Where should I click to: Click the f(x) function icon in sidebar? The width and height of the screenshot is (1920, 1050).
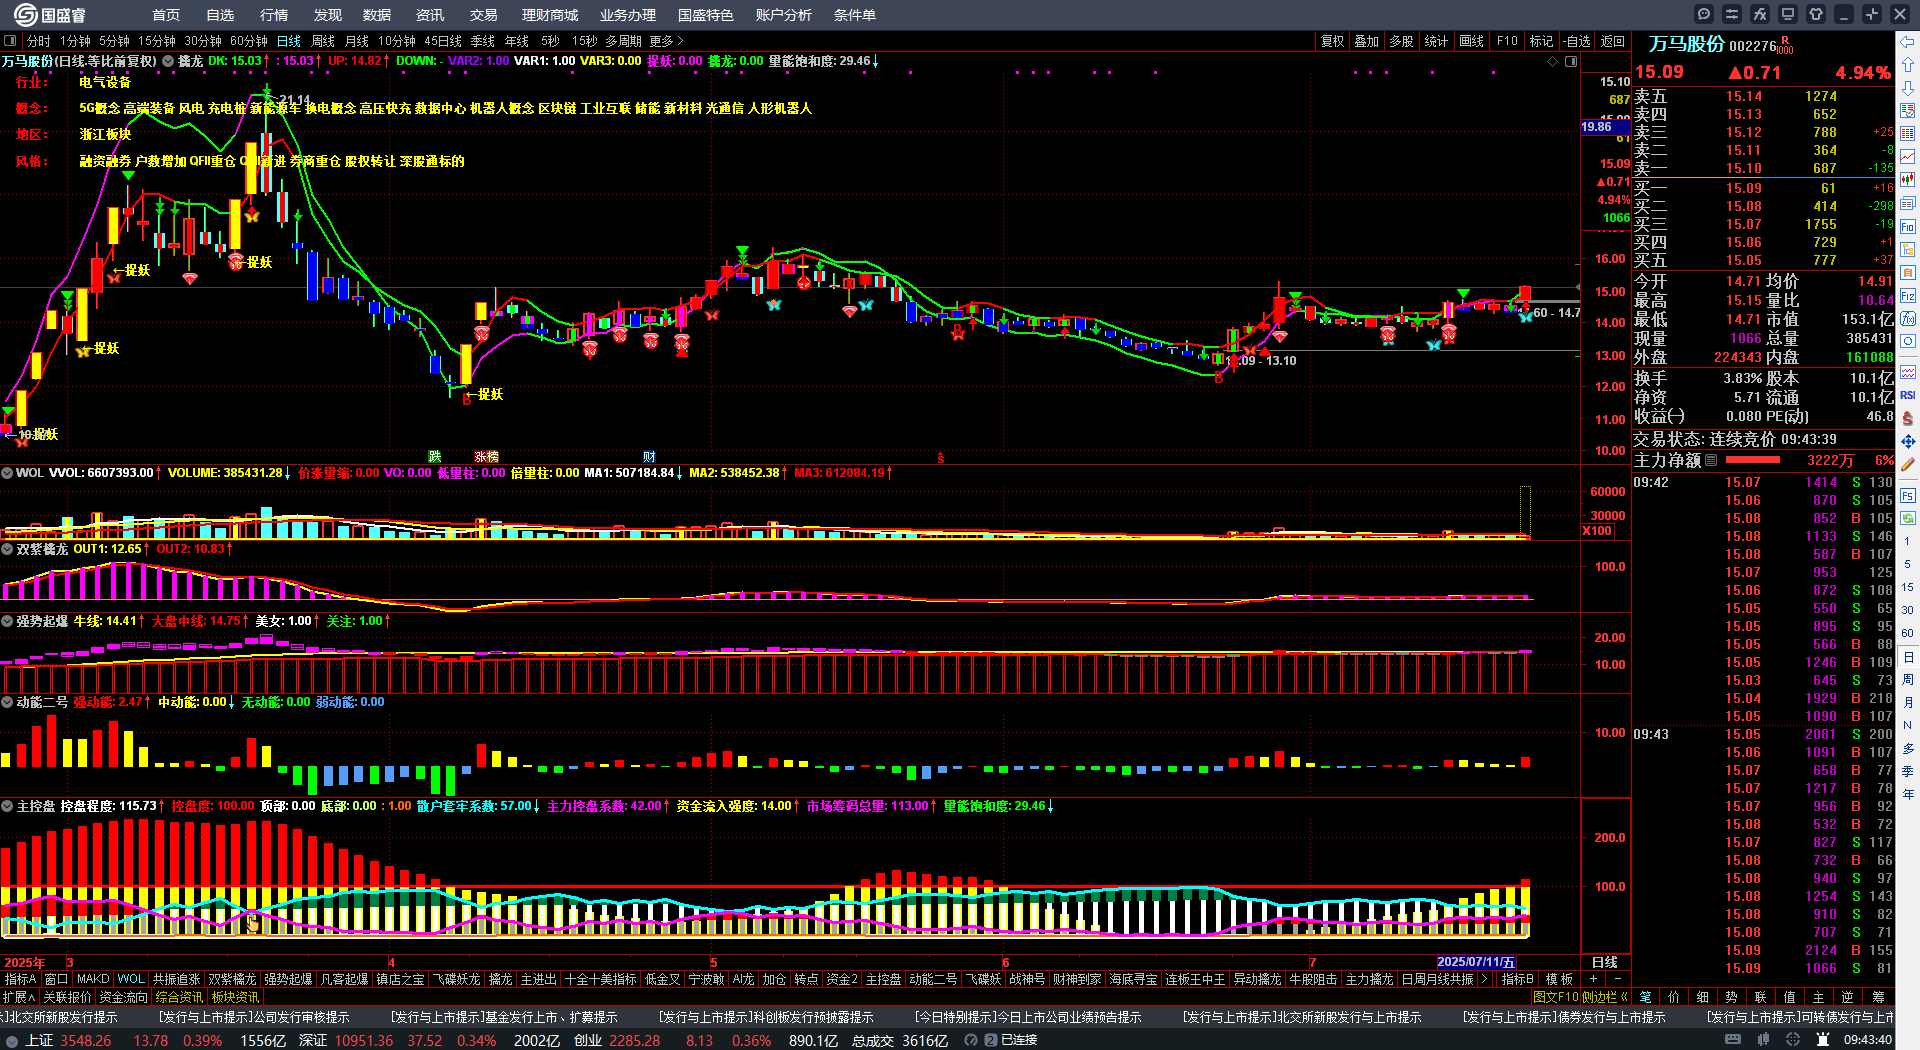click(x=1908, y=318)
